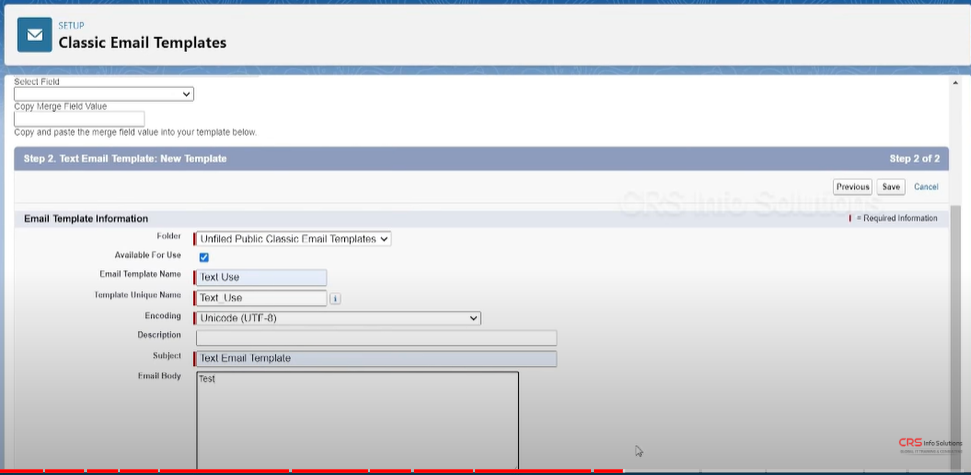Click the Classic Email Templates page title
Image resolution: width=971 pixels, height=475 pixels.
142,43
